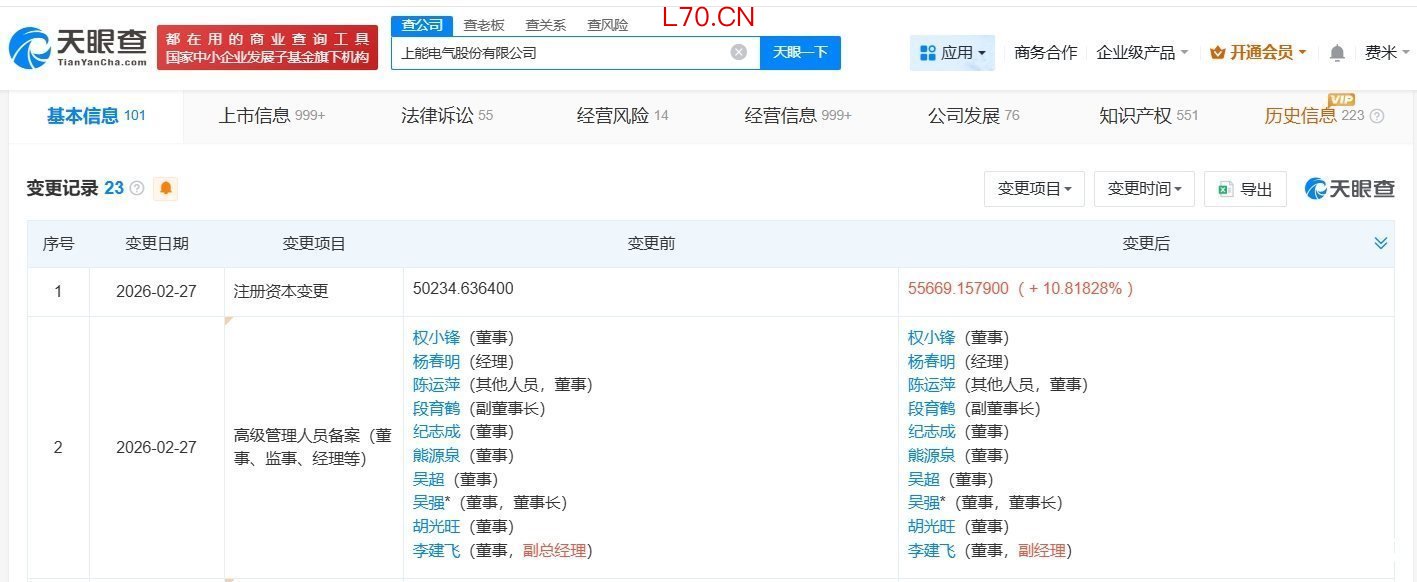Switch to the 查风险 search tab
The image size is (1417, 582).
(x=608, y=25)
